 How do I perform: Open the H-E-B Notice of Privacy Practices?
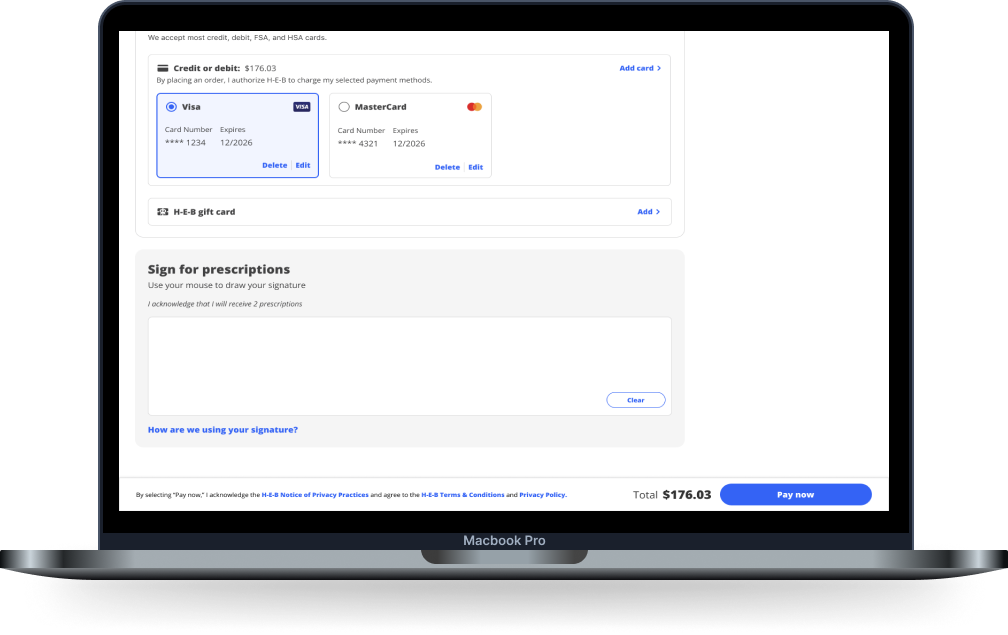click(x=315, y=495)
